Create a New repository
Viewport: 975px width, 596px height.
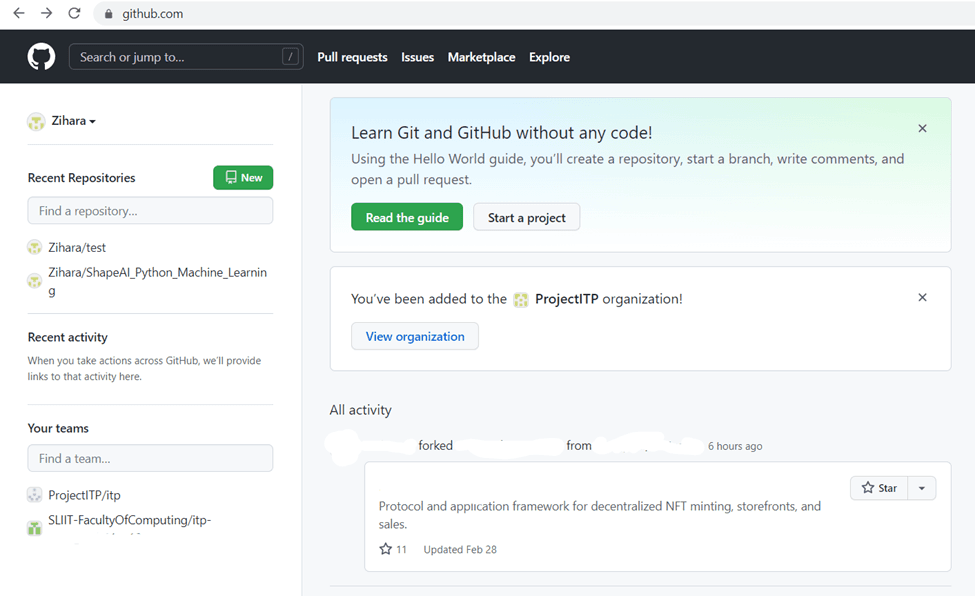click(x=243, y=177)
